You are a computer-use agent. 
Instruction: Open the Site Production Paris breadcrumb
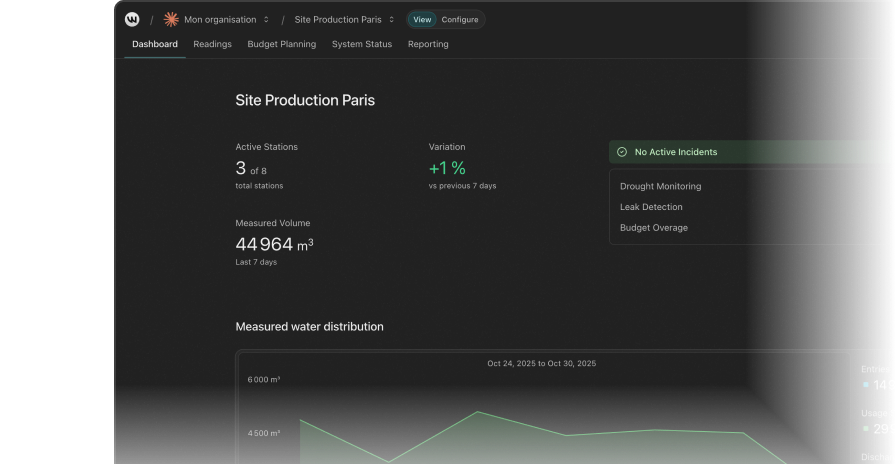click(338, 19)
